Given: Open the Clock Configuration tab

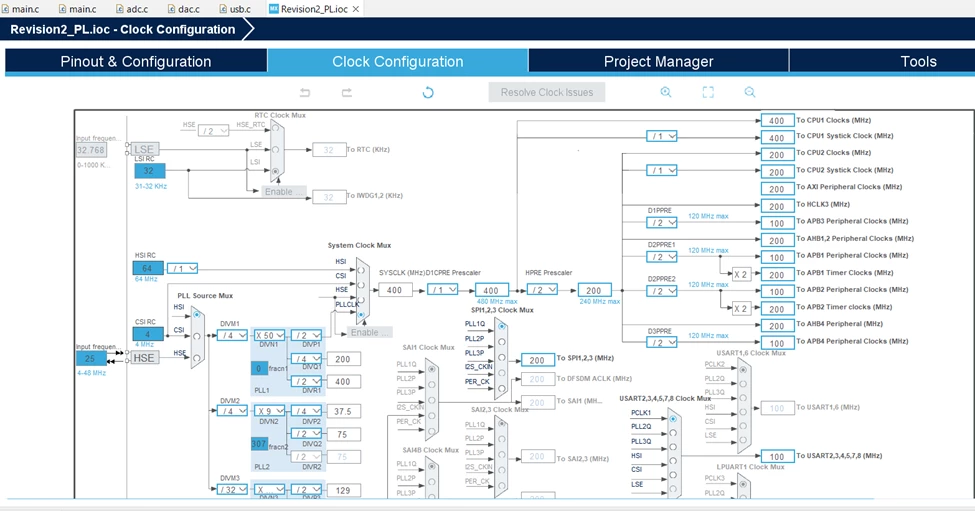Looking at the screenshot, I should pos(397,62).
